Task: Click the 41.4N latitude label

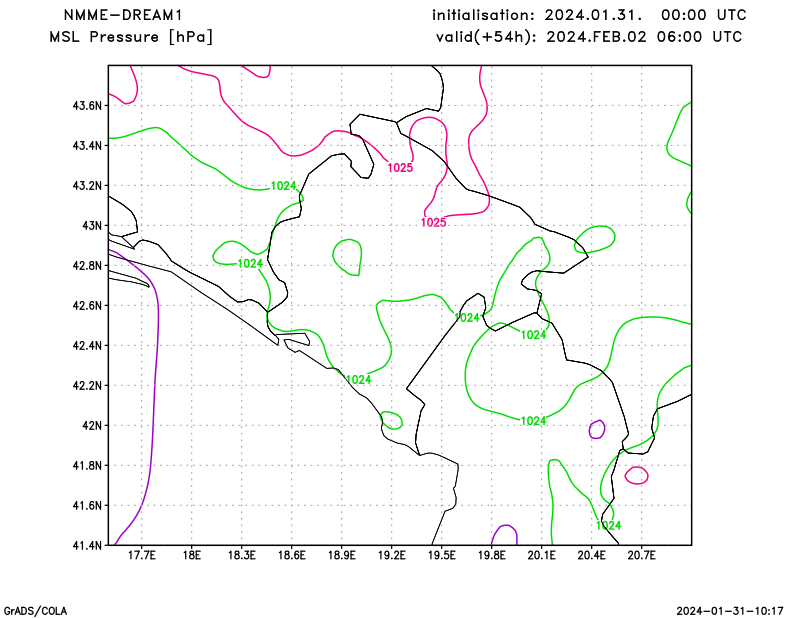Action: pos(87,545)
